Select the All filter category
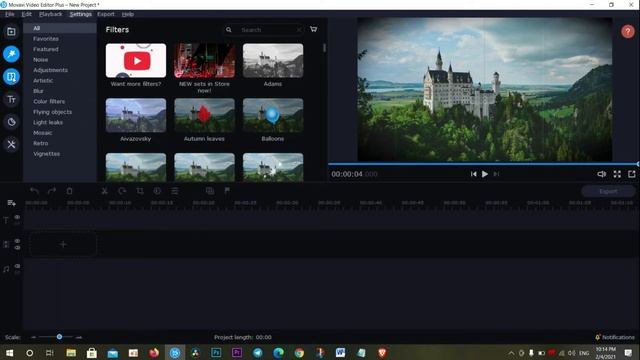Screen dimensions: 640x360 60,28
